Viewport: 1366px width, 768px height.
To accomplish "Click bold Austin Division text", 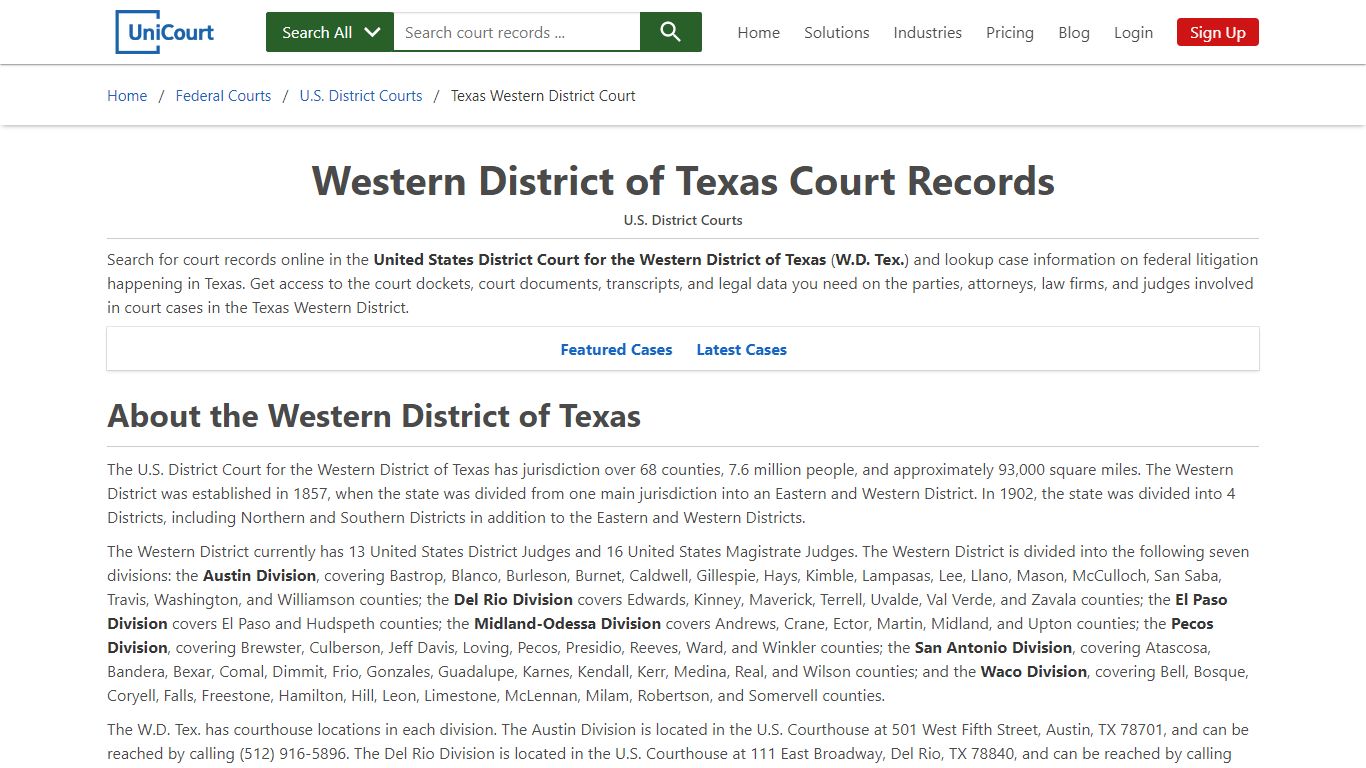I will coord(260,576).
